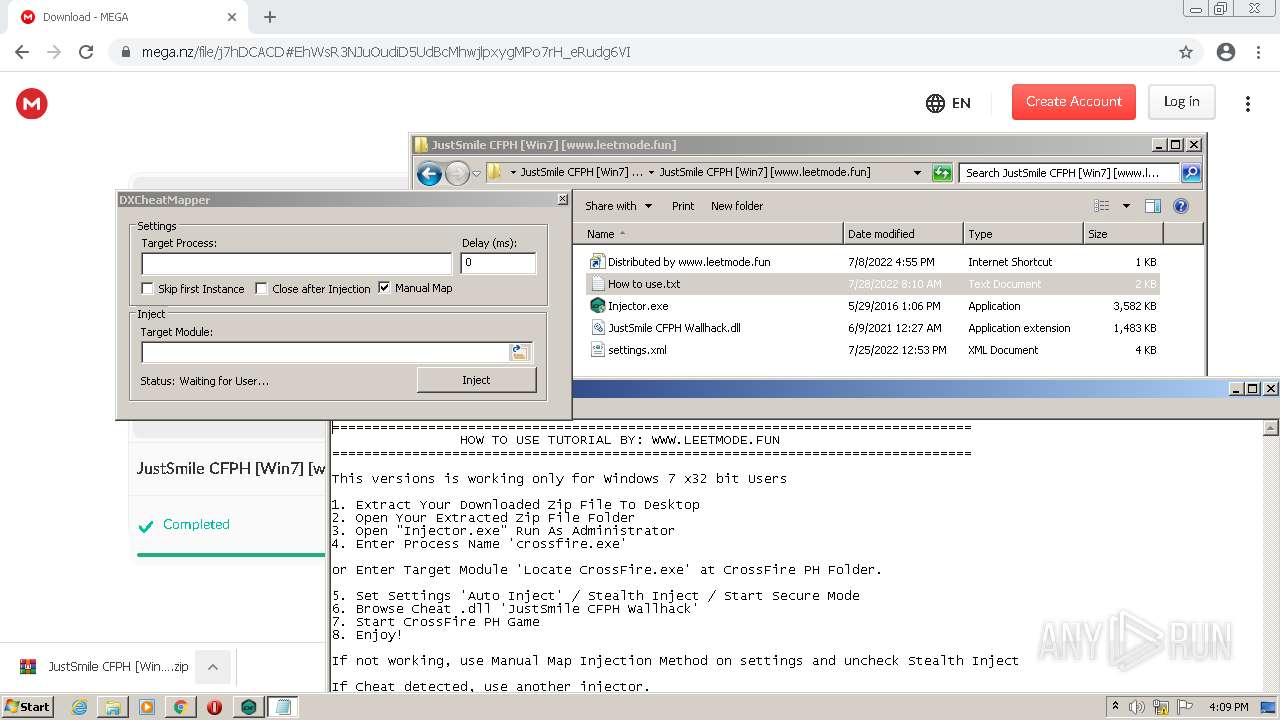Click Chrome icon in taskbar
1280x720 pixels.
point(180,707)
